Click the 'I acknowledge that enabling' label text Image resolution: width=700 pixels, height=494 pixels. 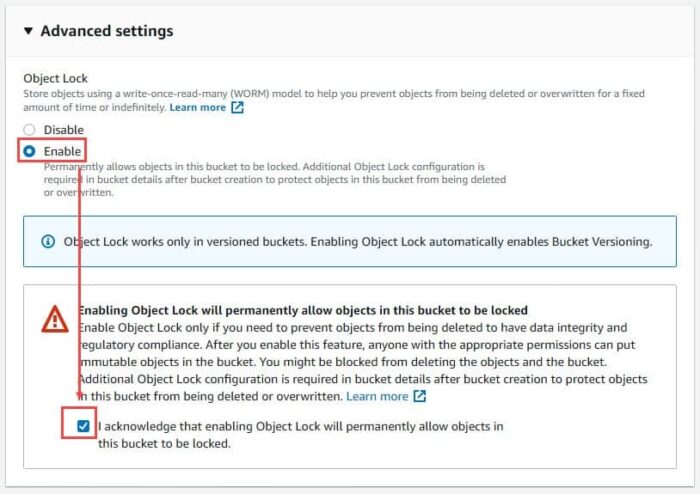(300, 427)
